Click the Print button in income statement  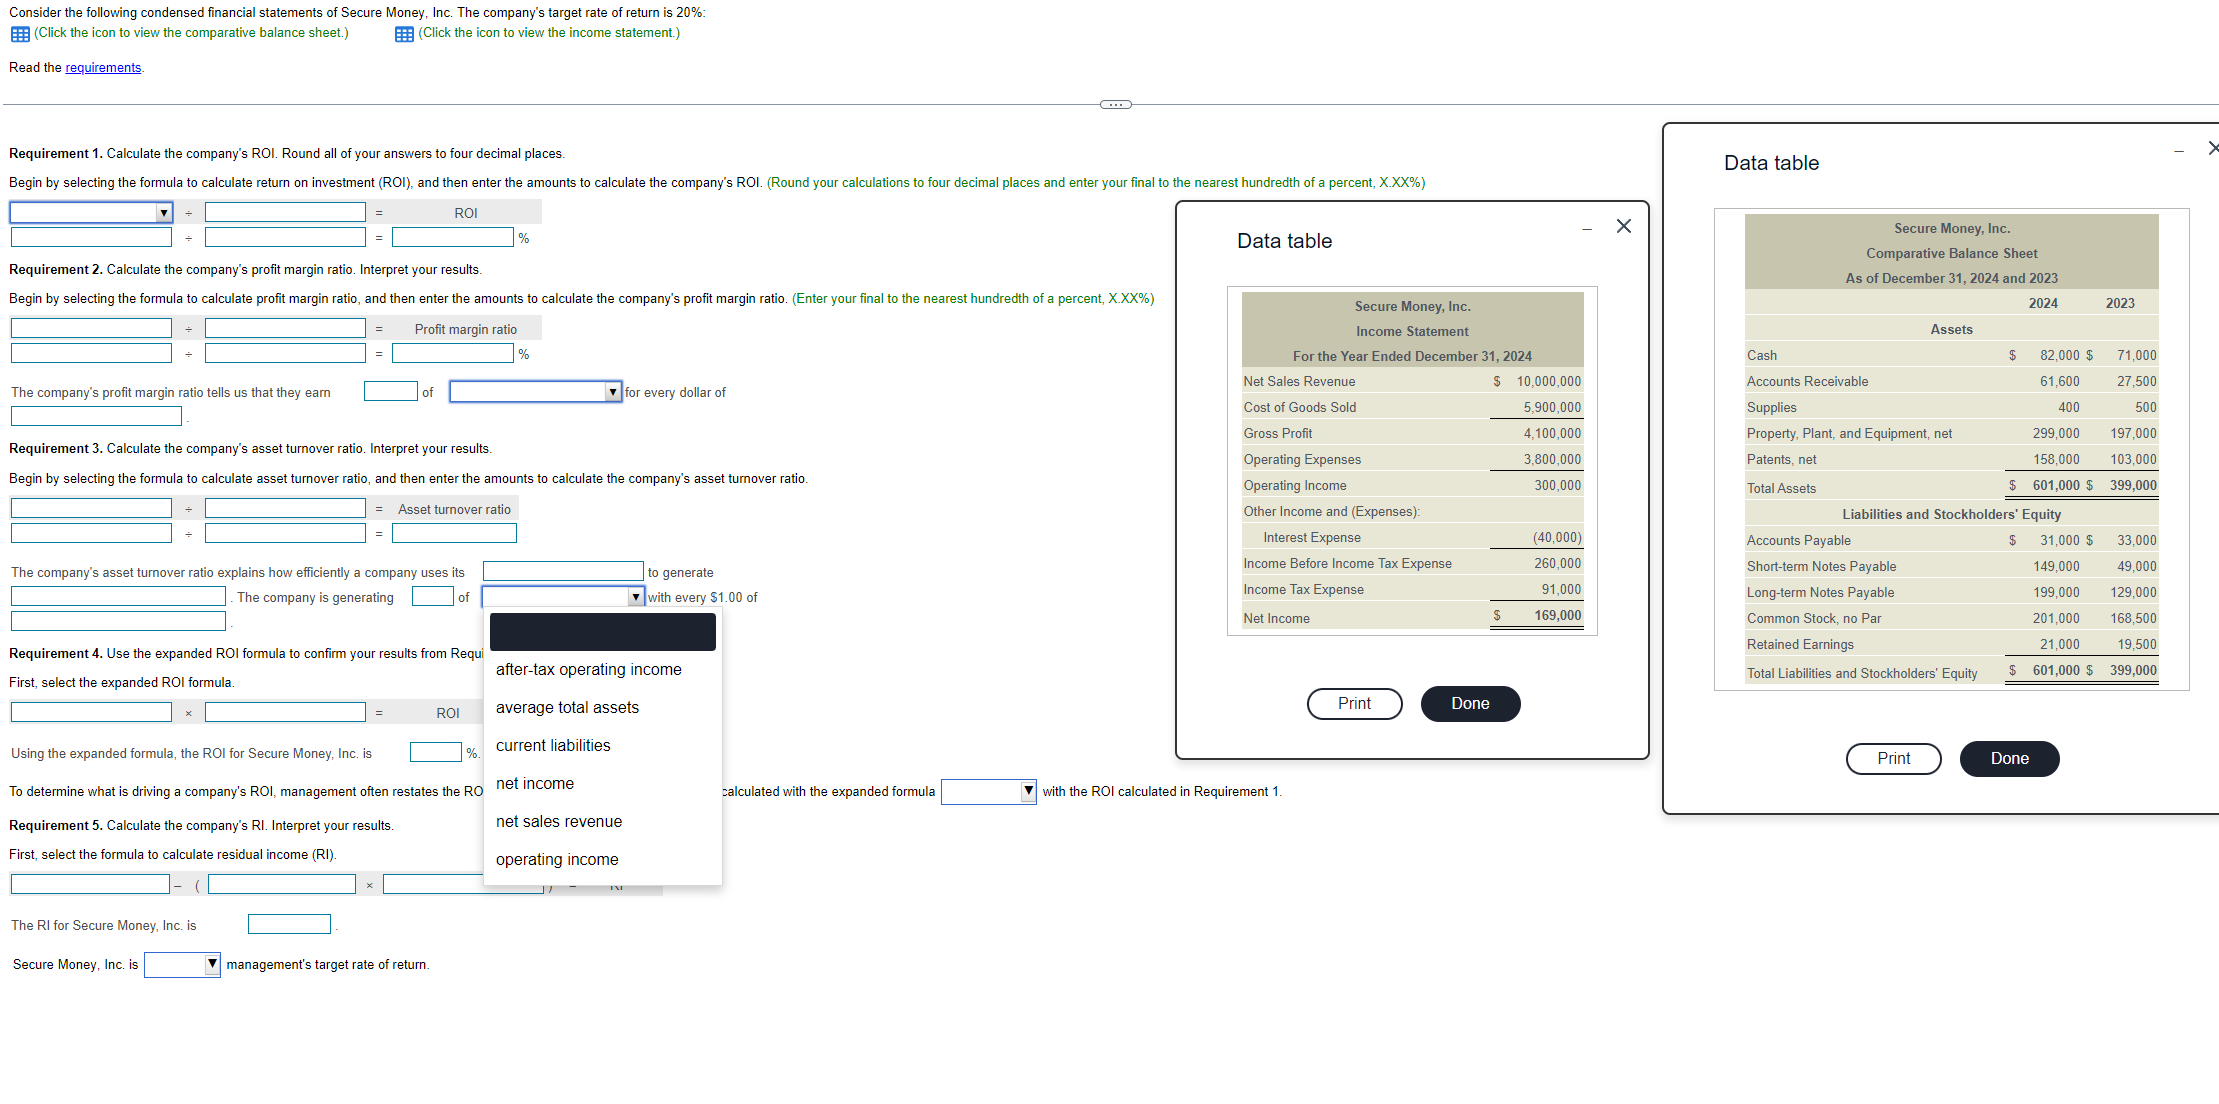coord(1356,703)
